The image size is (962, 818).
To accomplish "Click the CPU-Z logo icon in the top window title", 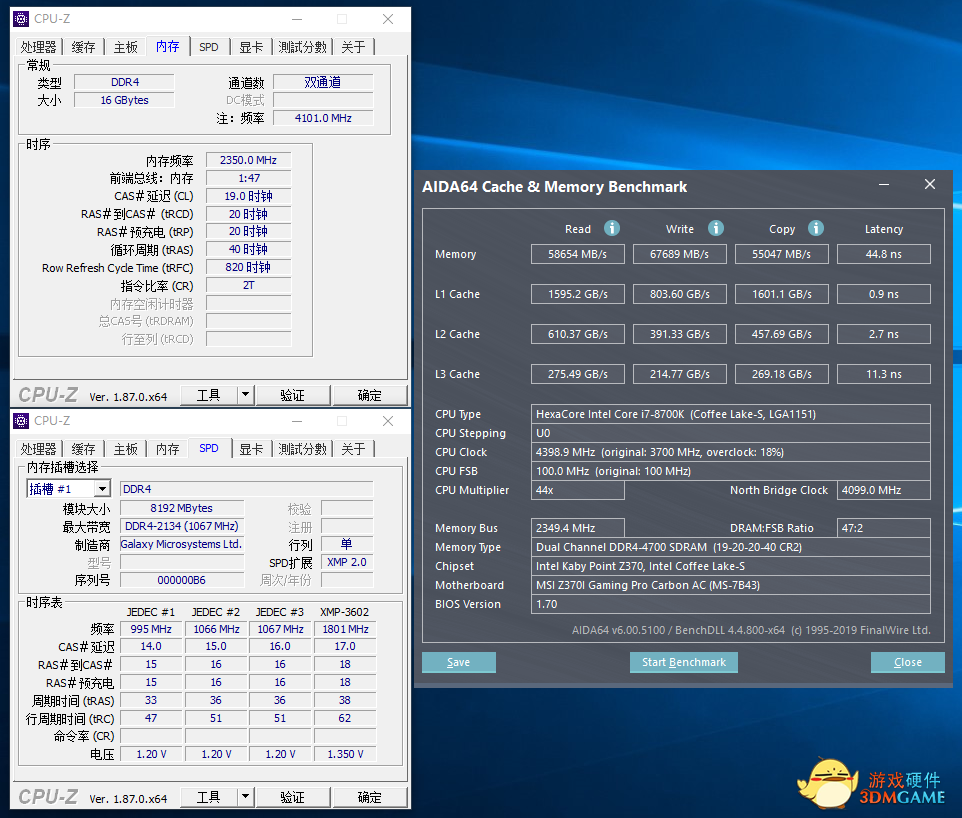I will click(21, 19).
